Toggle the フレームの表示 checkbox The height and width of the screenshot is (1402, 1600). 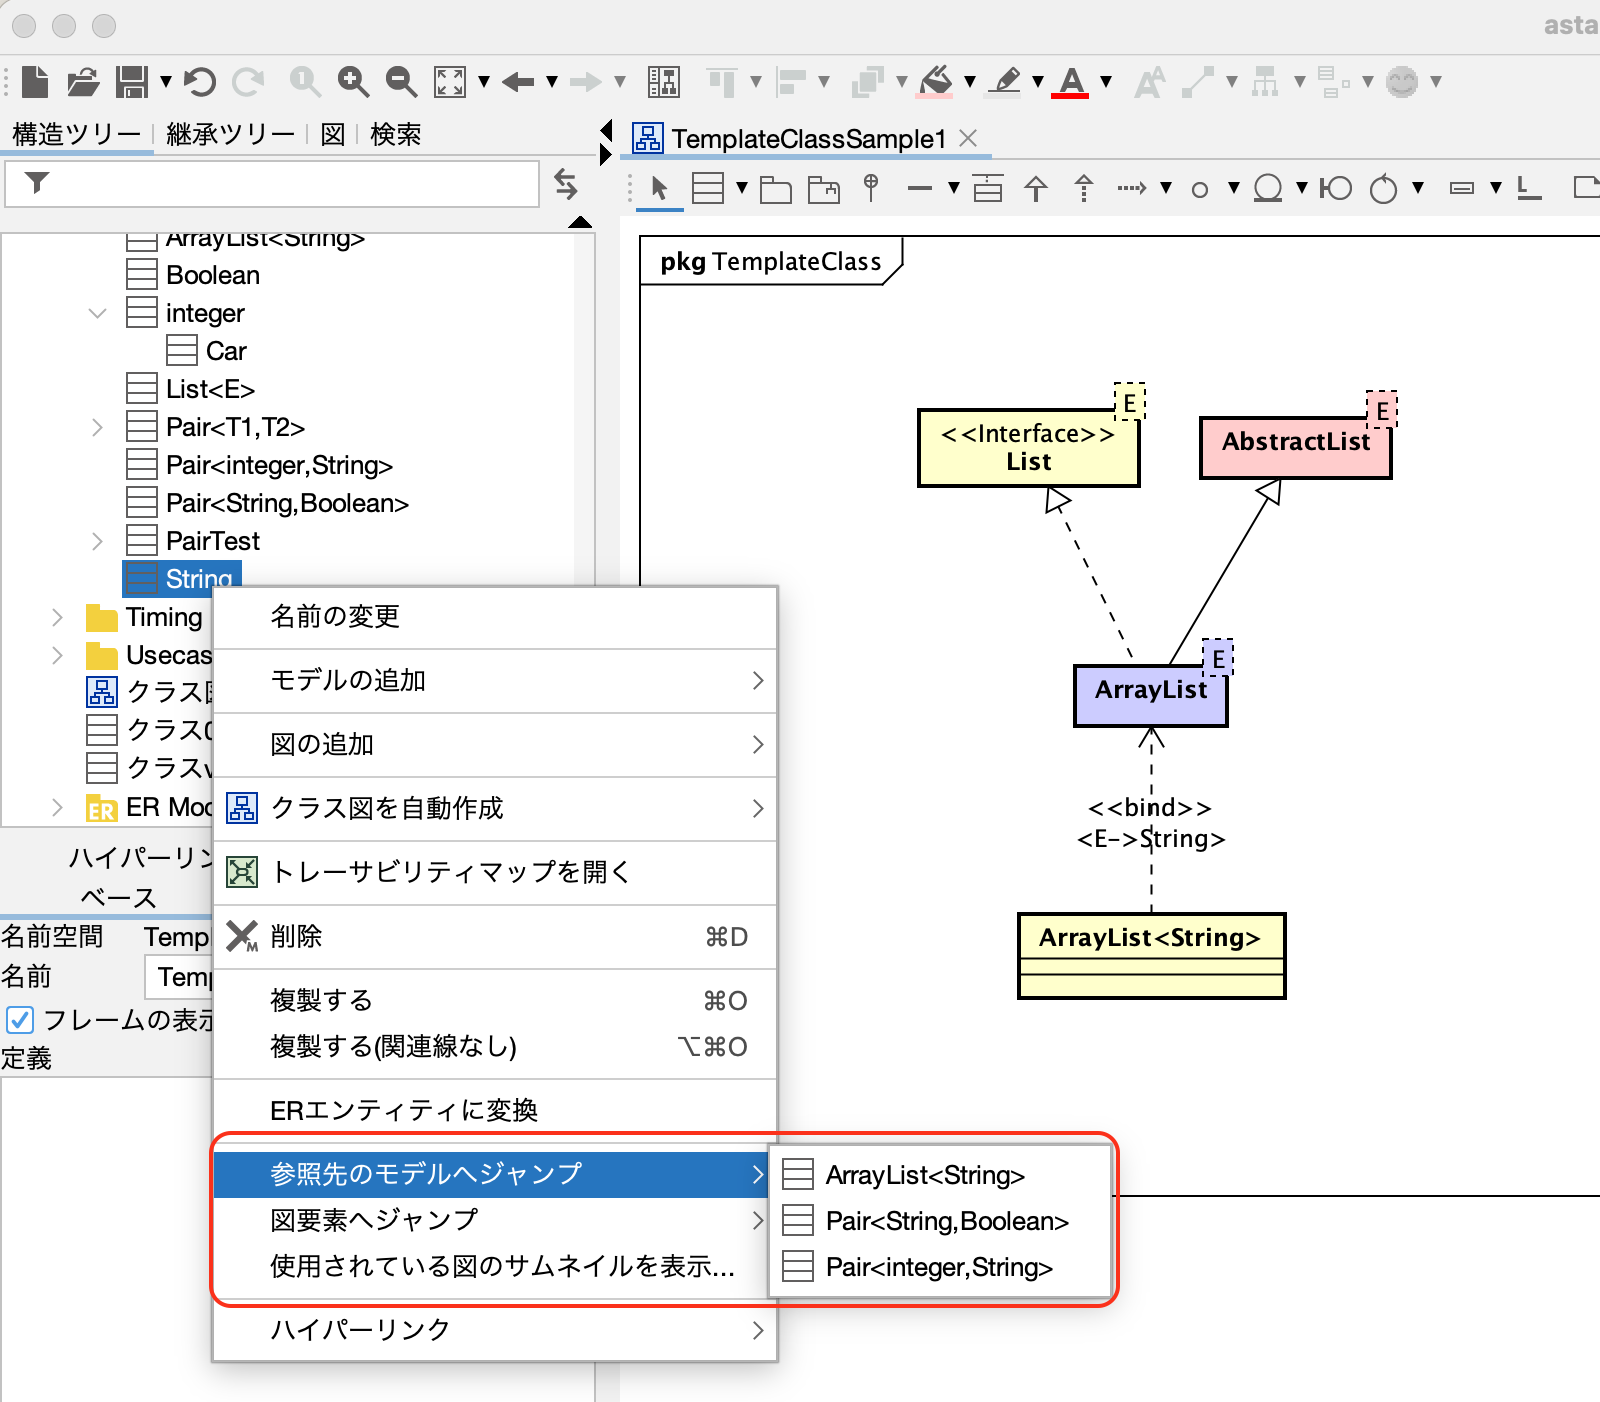20,1020
